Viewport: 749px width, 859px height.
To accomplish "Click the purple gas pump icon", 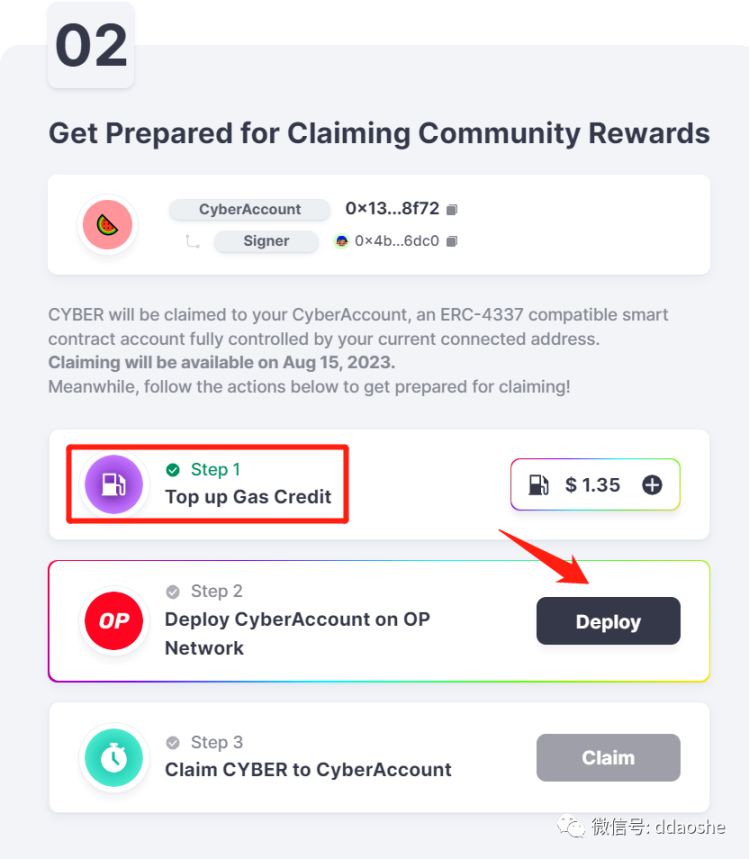I will [113, 485].
